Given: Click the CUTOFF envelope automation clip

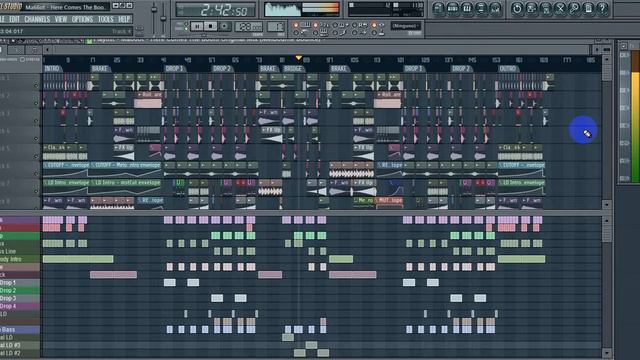Looking at the screenshot, I should click(67, 169).
